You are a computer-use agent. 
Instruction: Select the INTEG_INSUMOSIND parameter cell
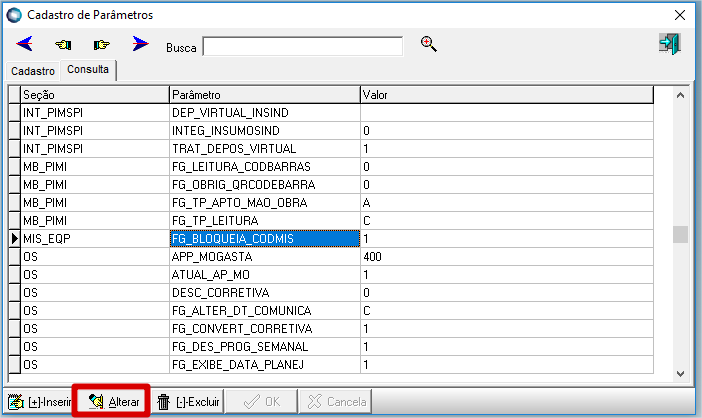pyautogui.click(x=265, y=131)
